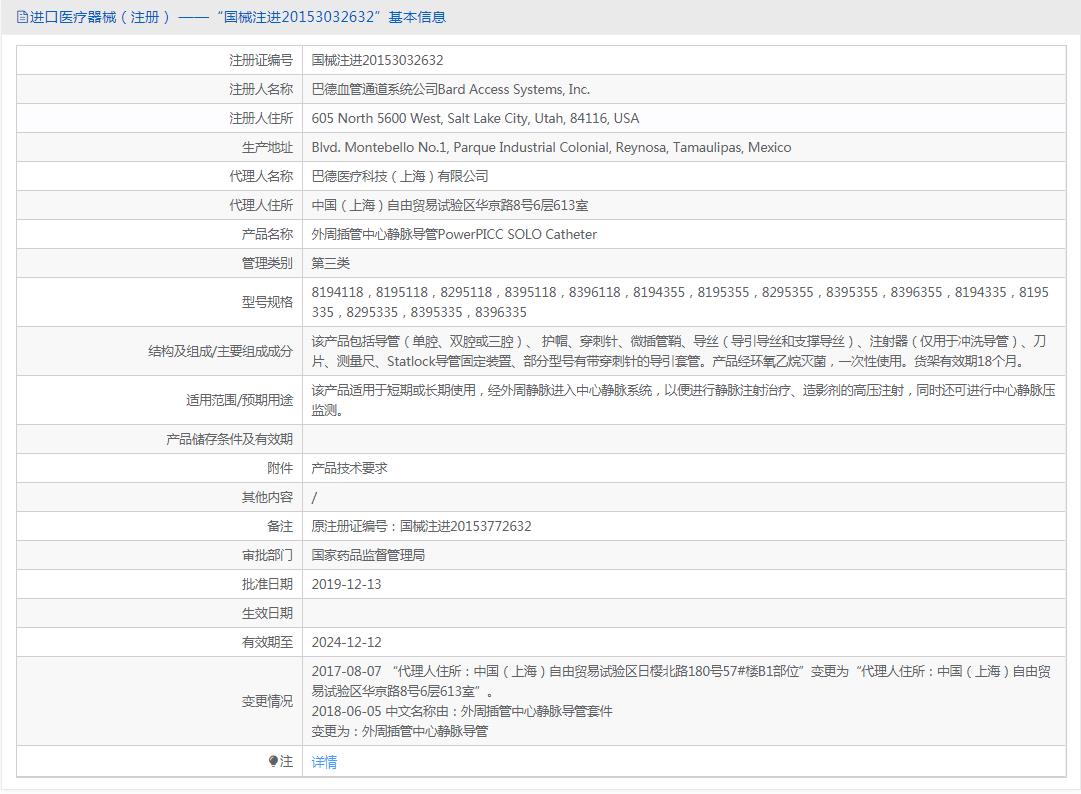This screenshot has height=794, width=1081.
Task: Click the 有效期至 label
Action: 267,642
